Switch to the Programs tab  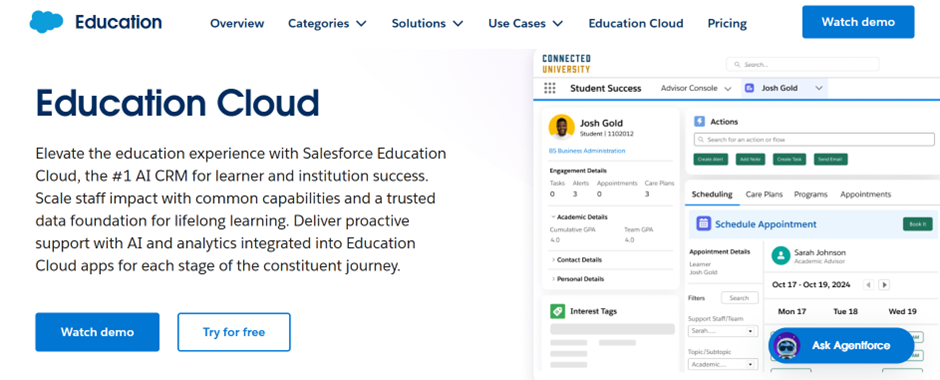click(x=811, y=194)
